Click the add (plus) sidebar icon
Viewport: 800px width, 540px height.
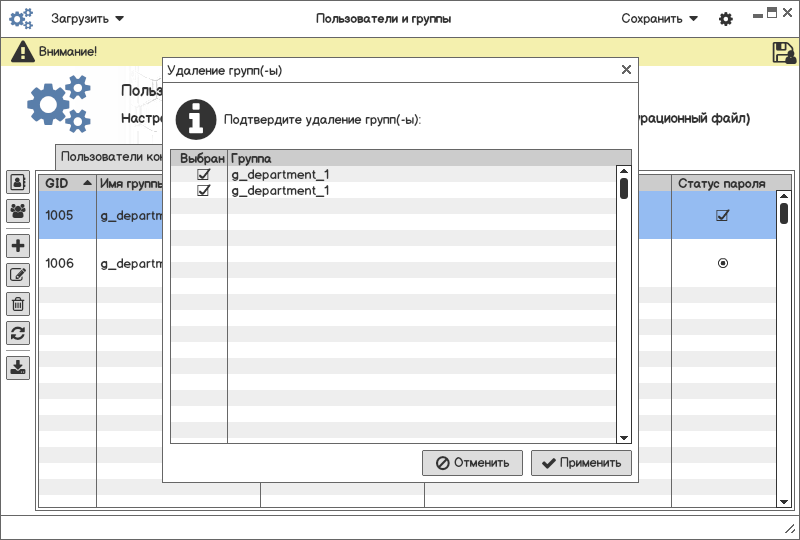click(x=18, y=246)
